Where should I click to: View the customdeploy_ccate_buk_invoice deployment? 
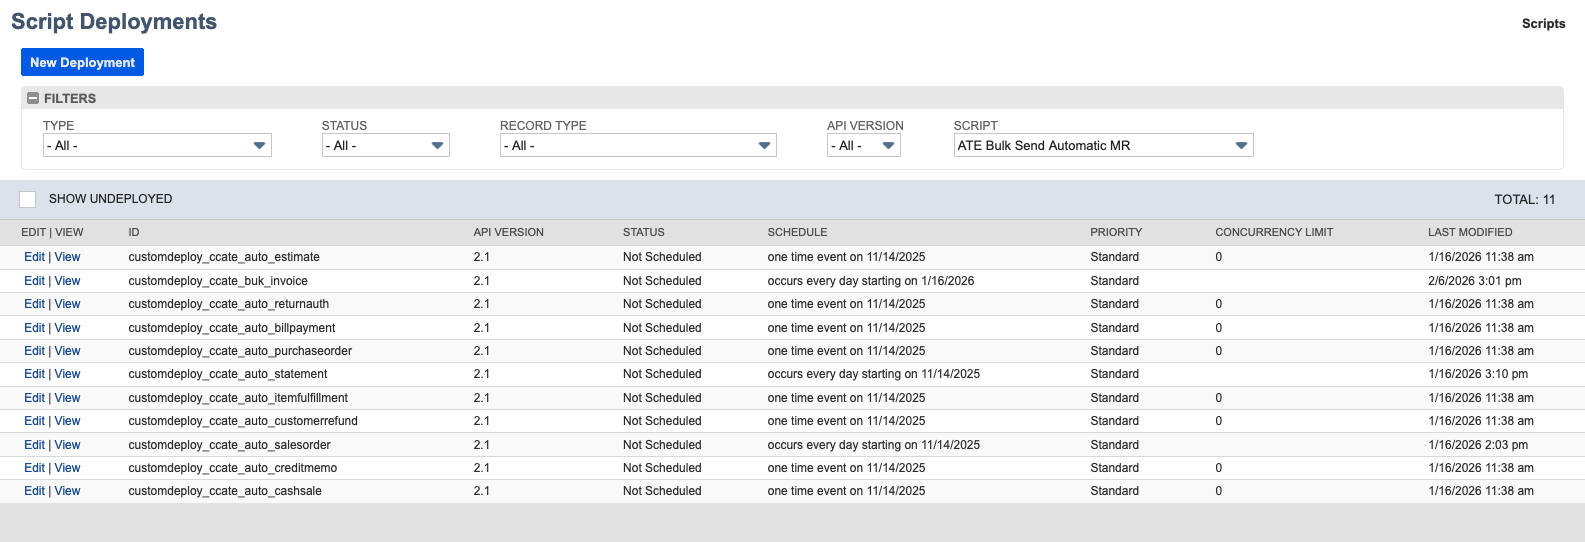pyautogui.click(x=67, y=281)
